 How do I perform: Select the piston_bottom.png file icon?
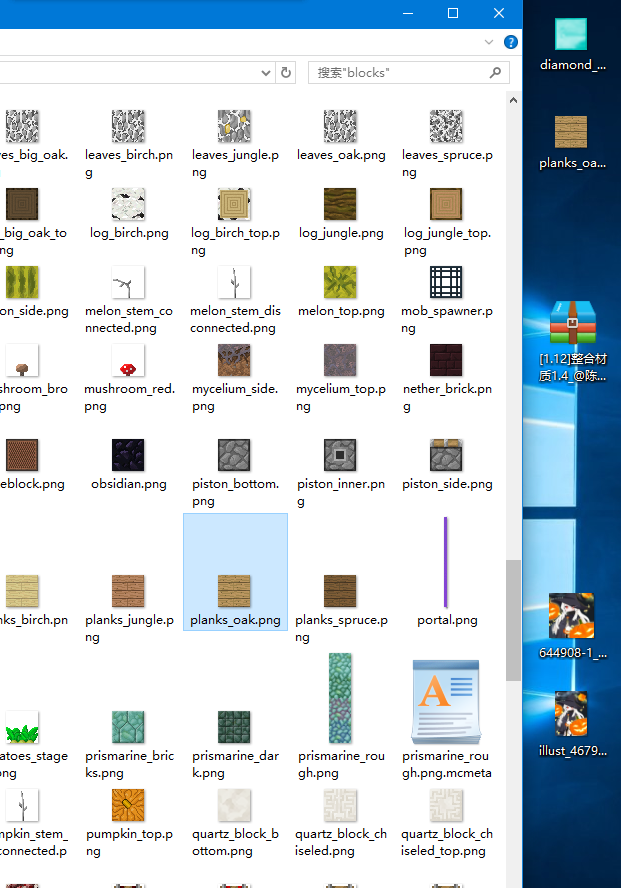click(234, 455)
